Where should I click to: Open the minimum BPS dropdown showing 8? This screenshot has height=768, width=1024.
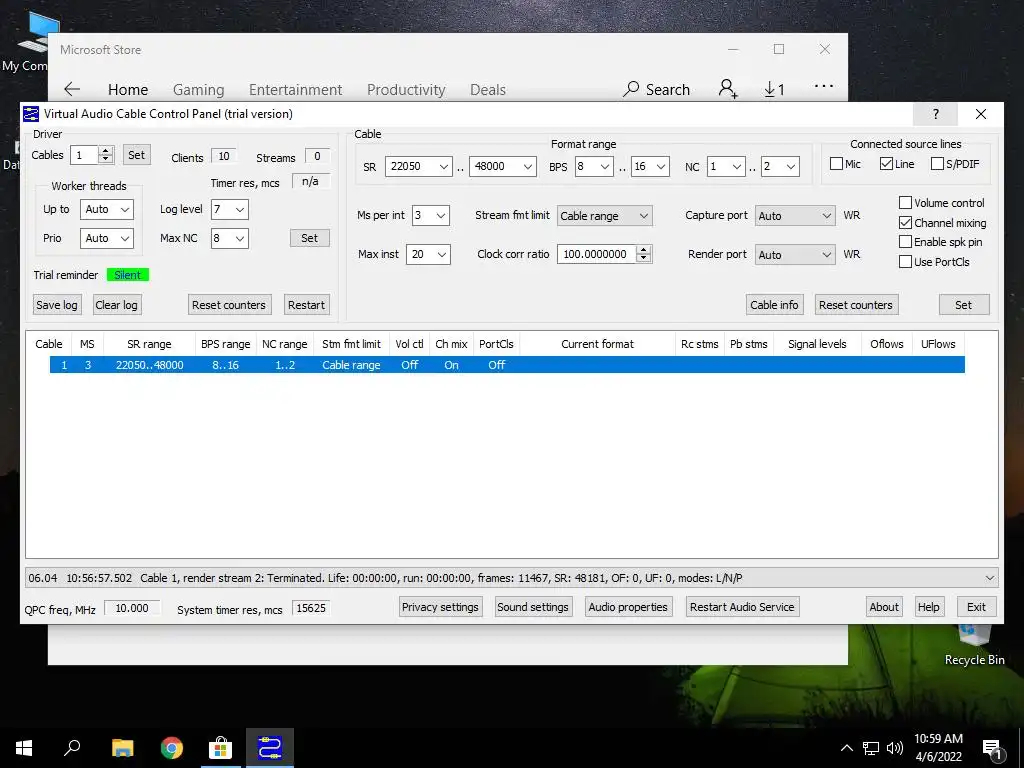pos(605,167)
